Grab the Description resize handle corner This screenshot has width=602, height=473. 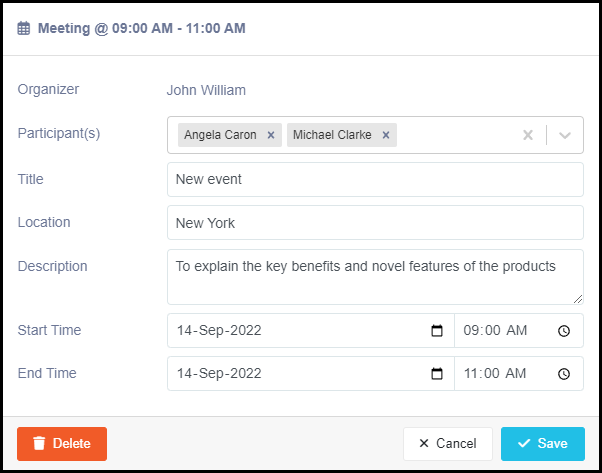click(578, 299)
